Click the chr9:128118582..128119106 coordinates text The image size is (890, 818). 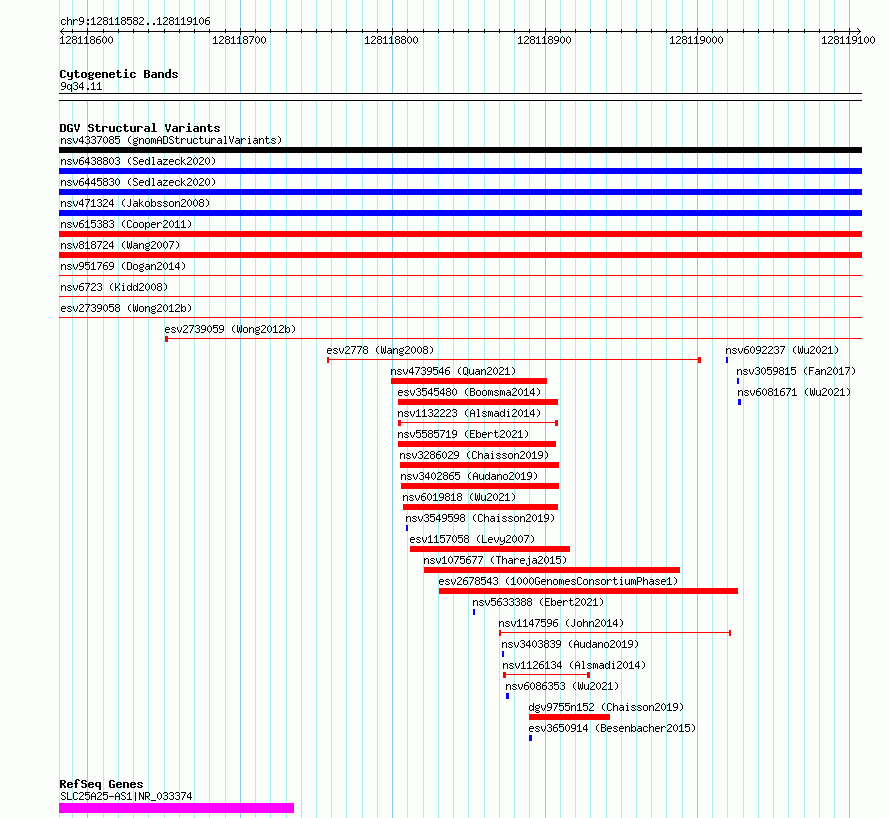point(135,21)
